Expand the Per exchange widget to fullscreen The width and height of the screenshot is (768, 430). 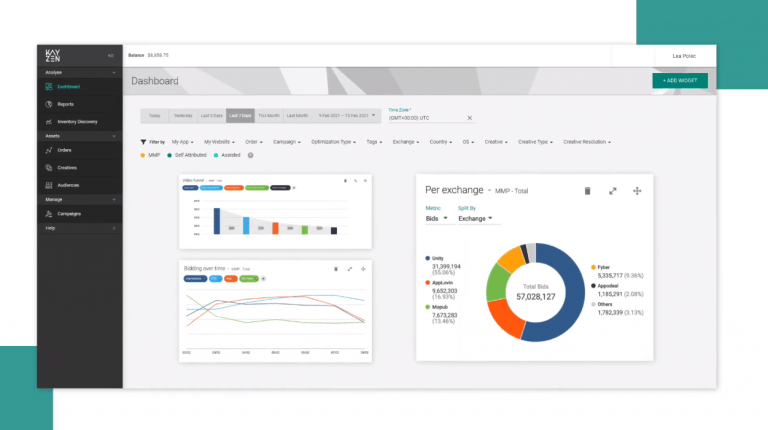pyautogui.click(x=612, y=190)
